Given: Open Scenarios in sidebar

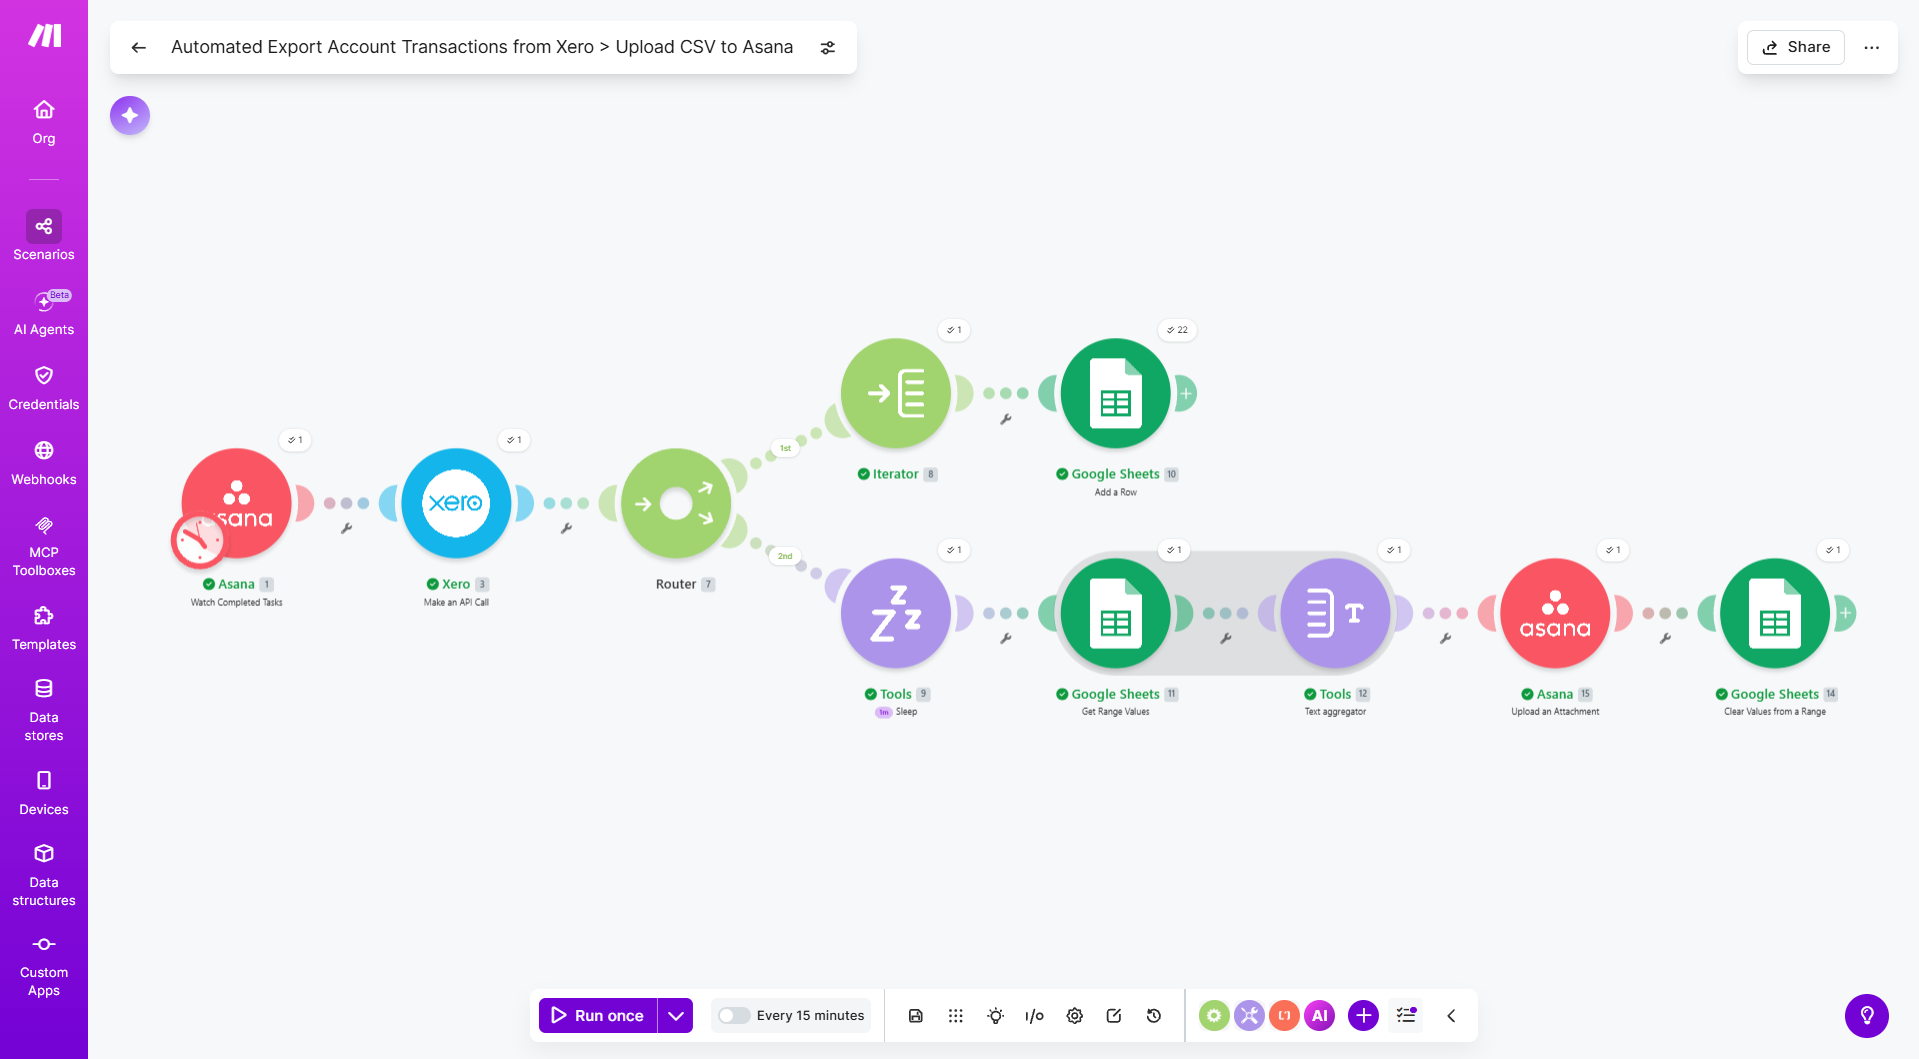Looking at the screenshot, I should 44,236.
